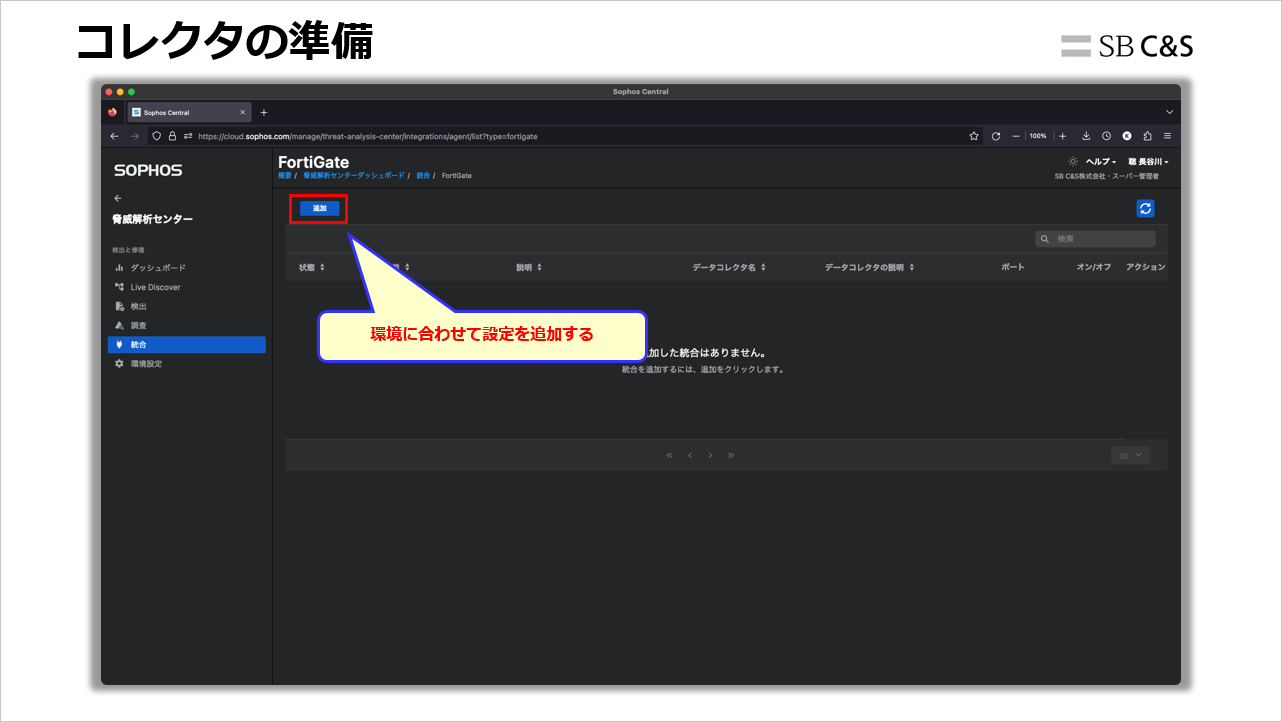
Task: Click the 100% zoom level indicator
Action: click(1038, 136)
